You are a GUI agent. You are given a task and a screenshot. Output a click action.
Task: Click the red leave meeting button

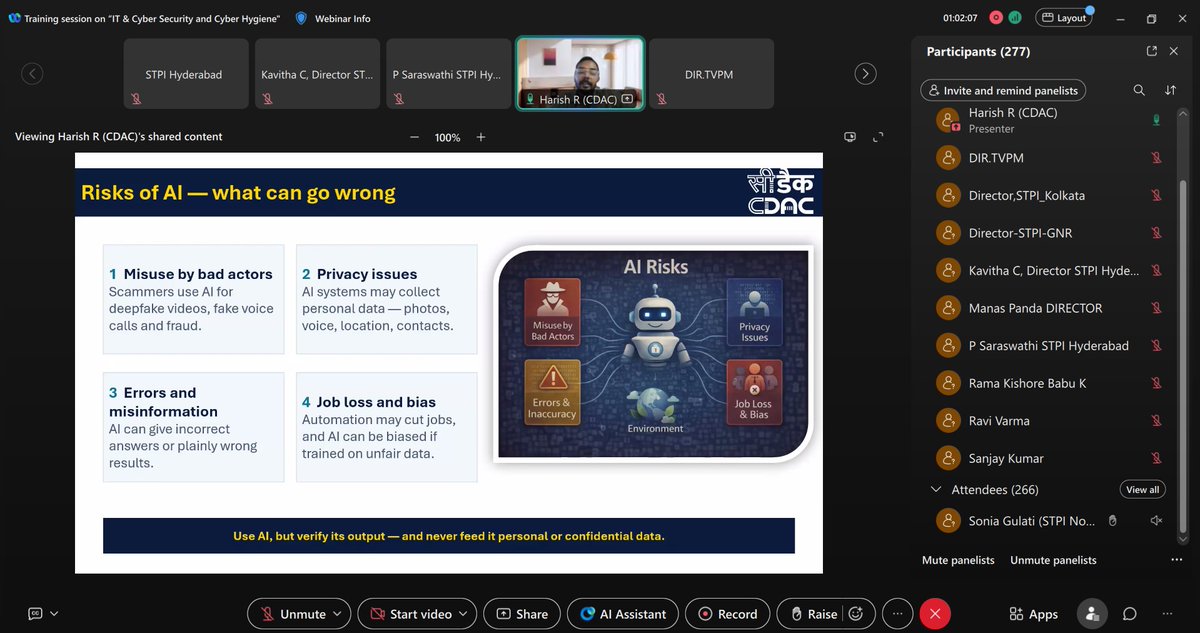pyautogui.click(x=935, y=614)
